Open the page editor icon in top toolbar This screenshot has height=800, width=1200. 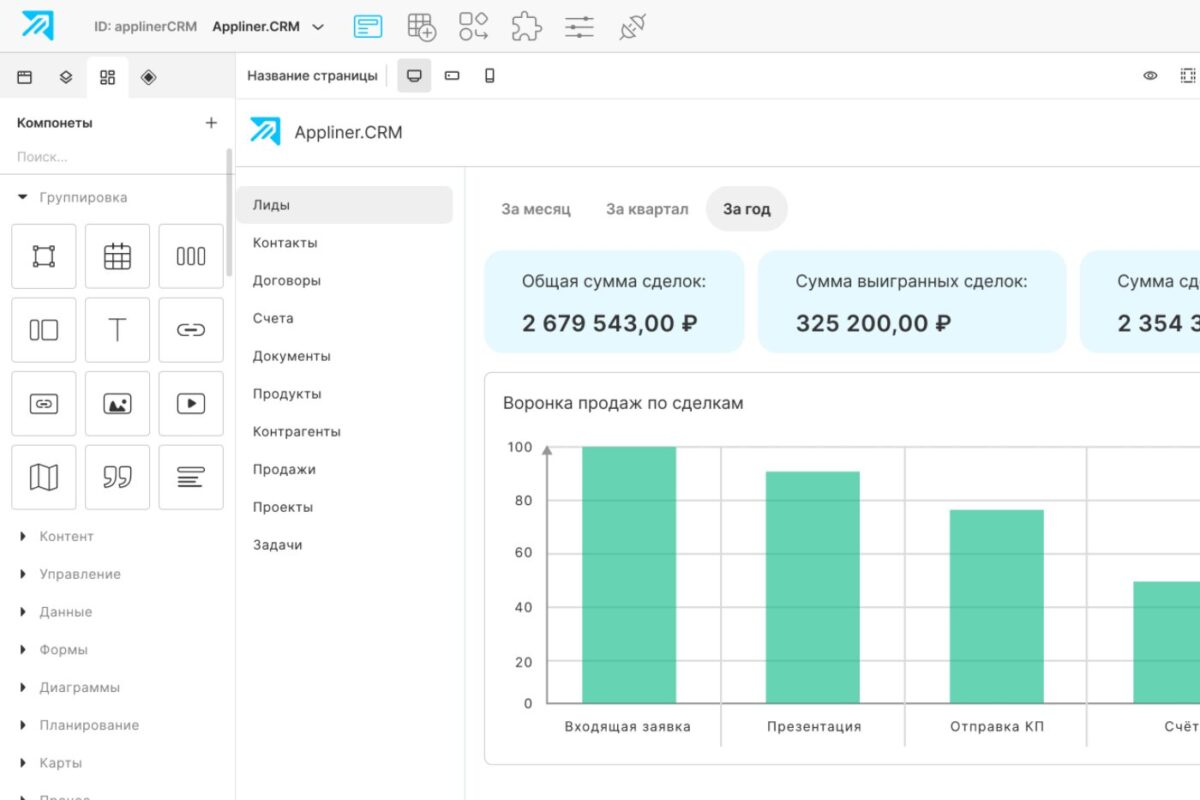[x=368, y=27]
